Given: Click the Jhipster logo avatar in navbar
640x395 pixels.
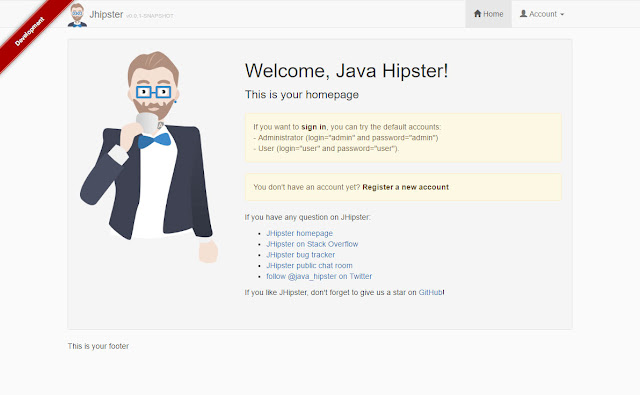Looking at the screenshot, I should click(x=77, y=15).
